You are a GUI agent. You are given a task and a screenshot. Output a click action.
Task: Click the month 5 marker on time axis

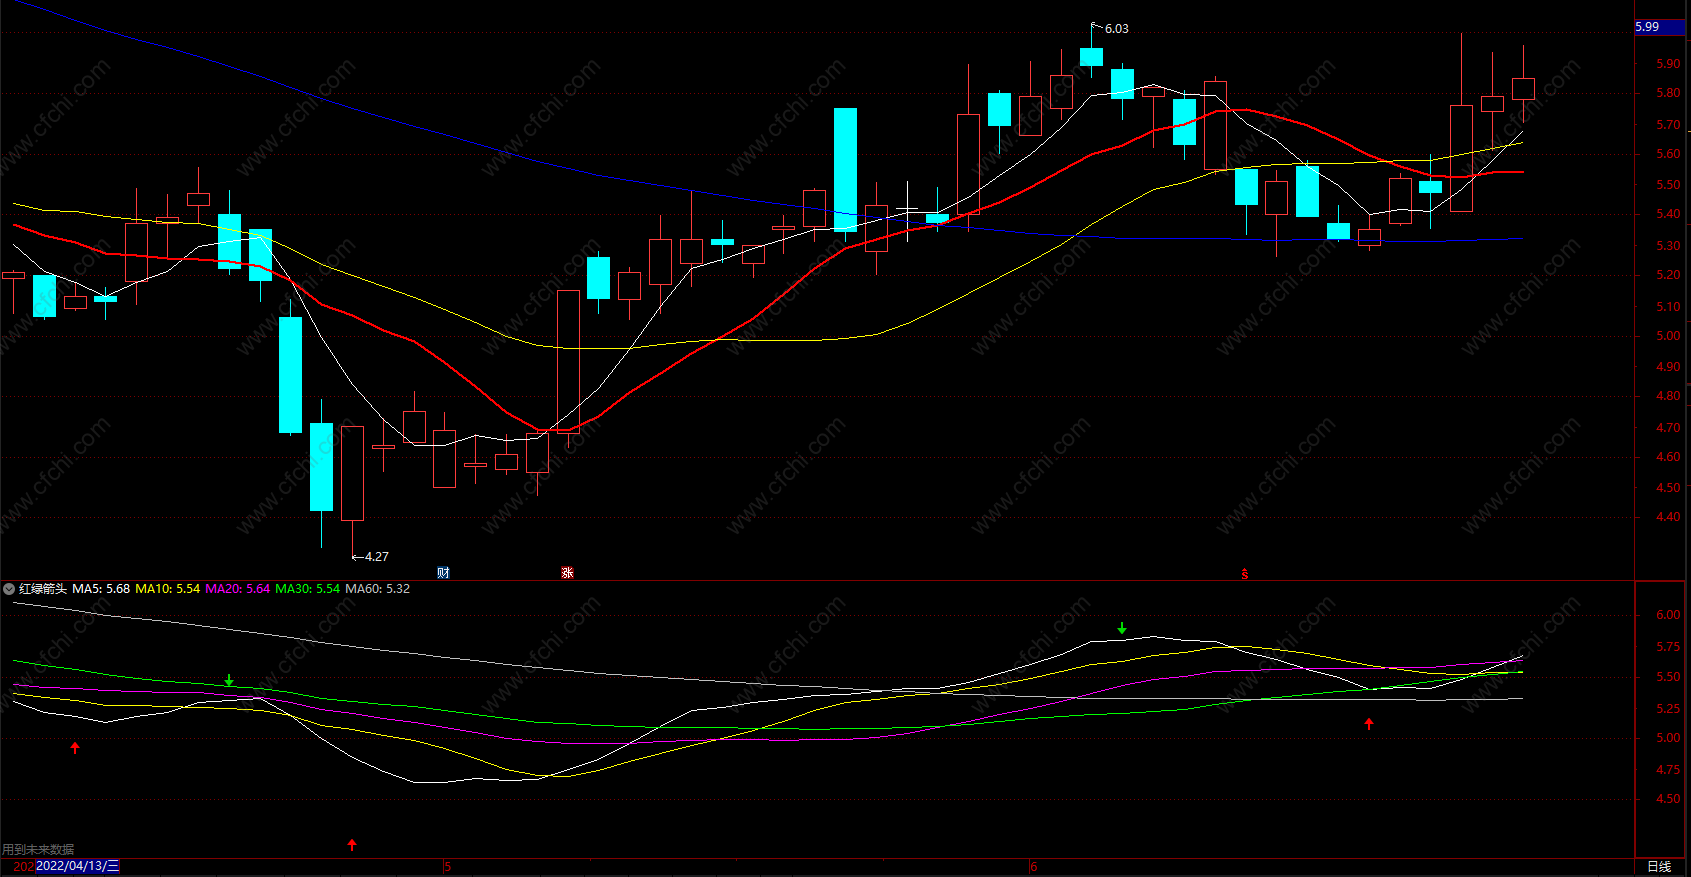click(x=448, y=867)
